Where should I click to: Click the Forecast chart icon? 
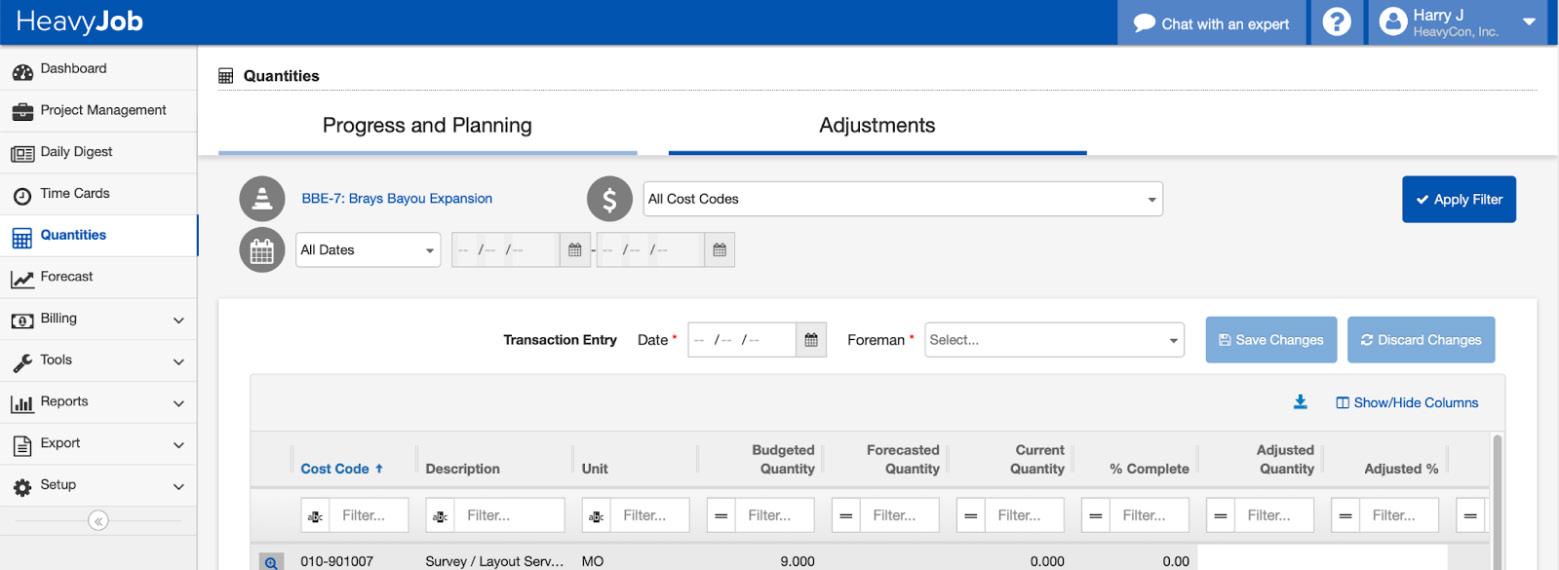pyautogui.click(x=20, y=278)
